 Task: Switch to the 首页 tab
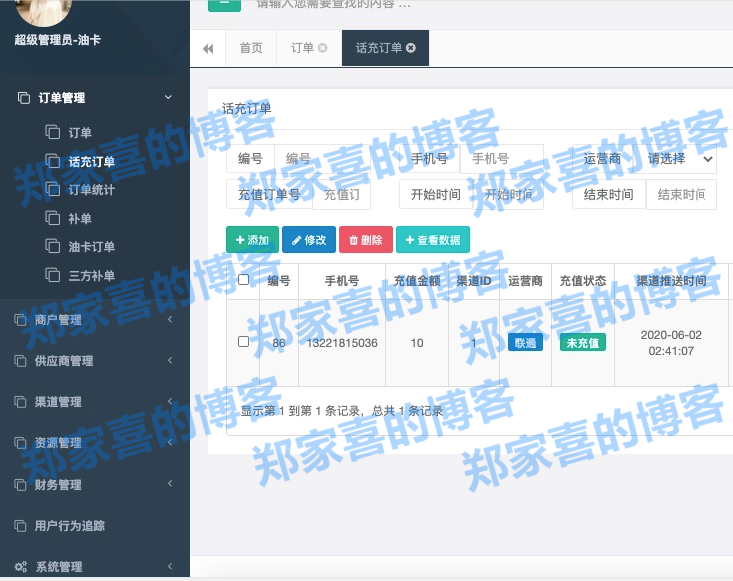[x=251, y=48]
